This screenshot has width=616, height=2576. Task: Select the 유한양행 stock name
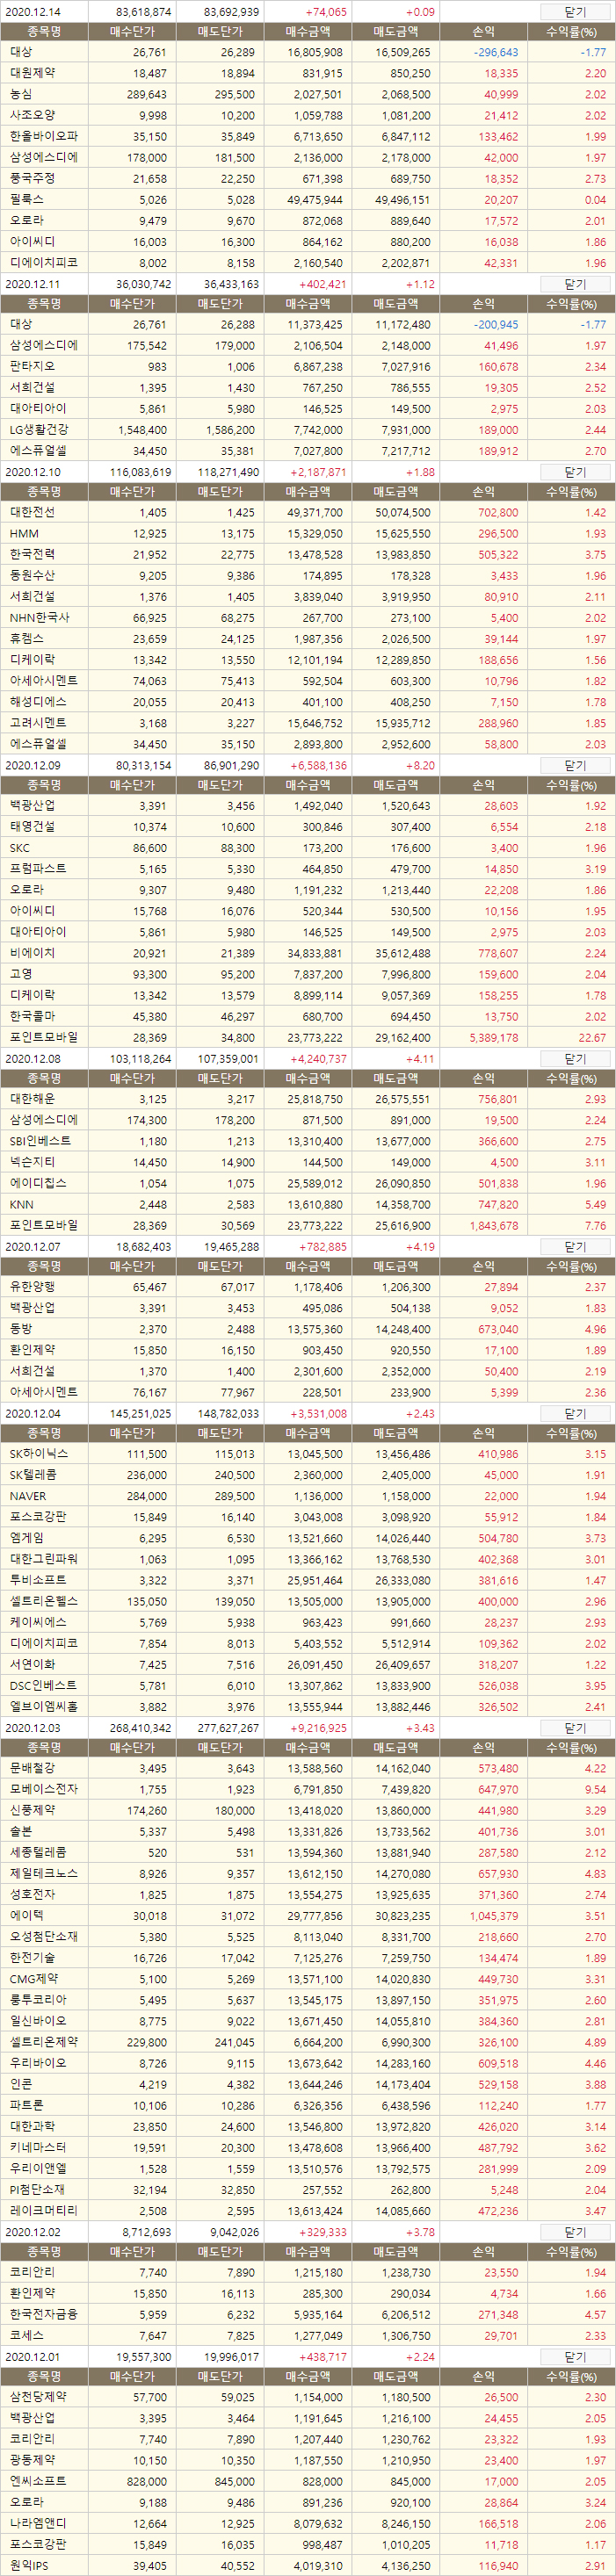pyautogui.click(x=33, y=1287)
